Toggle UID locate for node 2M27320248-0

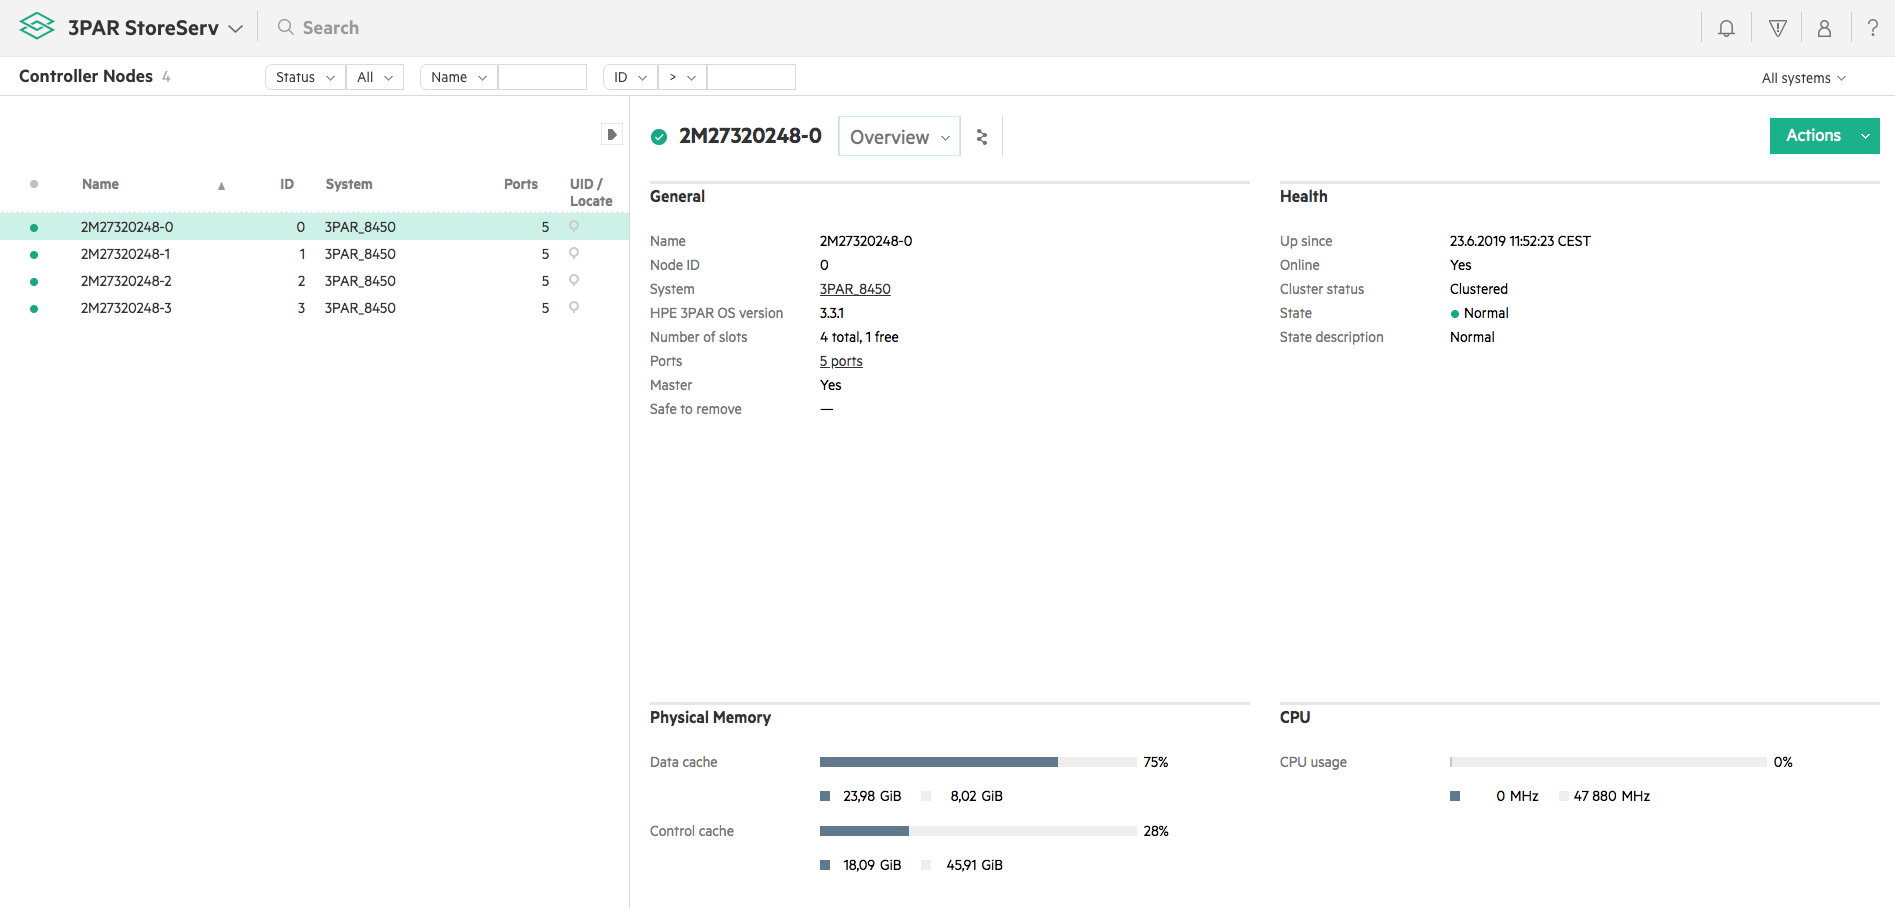coord(574,226)
